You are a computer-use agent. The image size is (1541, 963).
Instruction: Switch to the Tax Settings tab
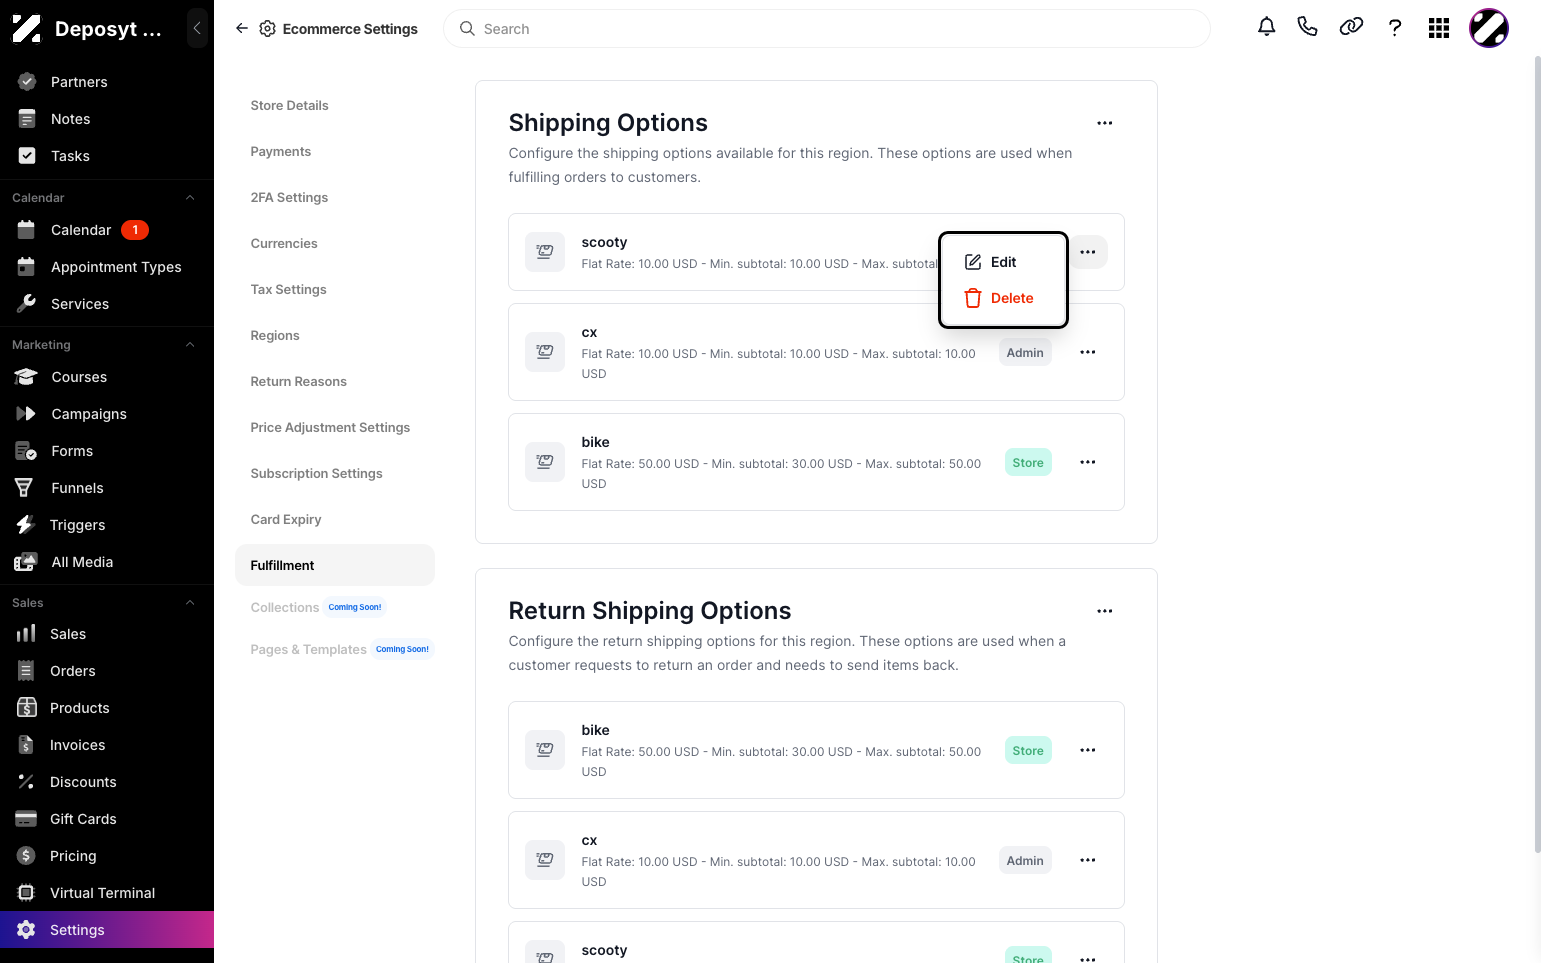tap(288, 290)
